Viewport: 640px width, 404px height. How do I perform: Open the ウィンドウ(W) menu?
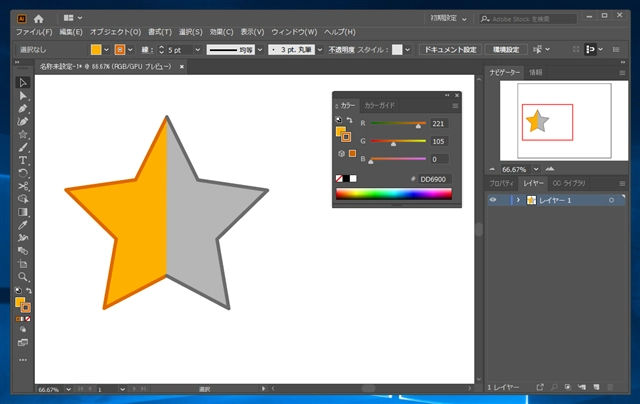tap(294, 32)
